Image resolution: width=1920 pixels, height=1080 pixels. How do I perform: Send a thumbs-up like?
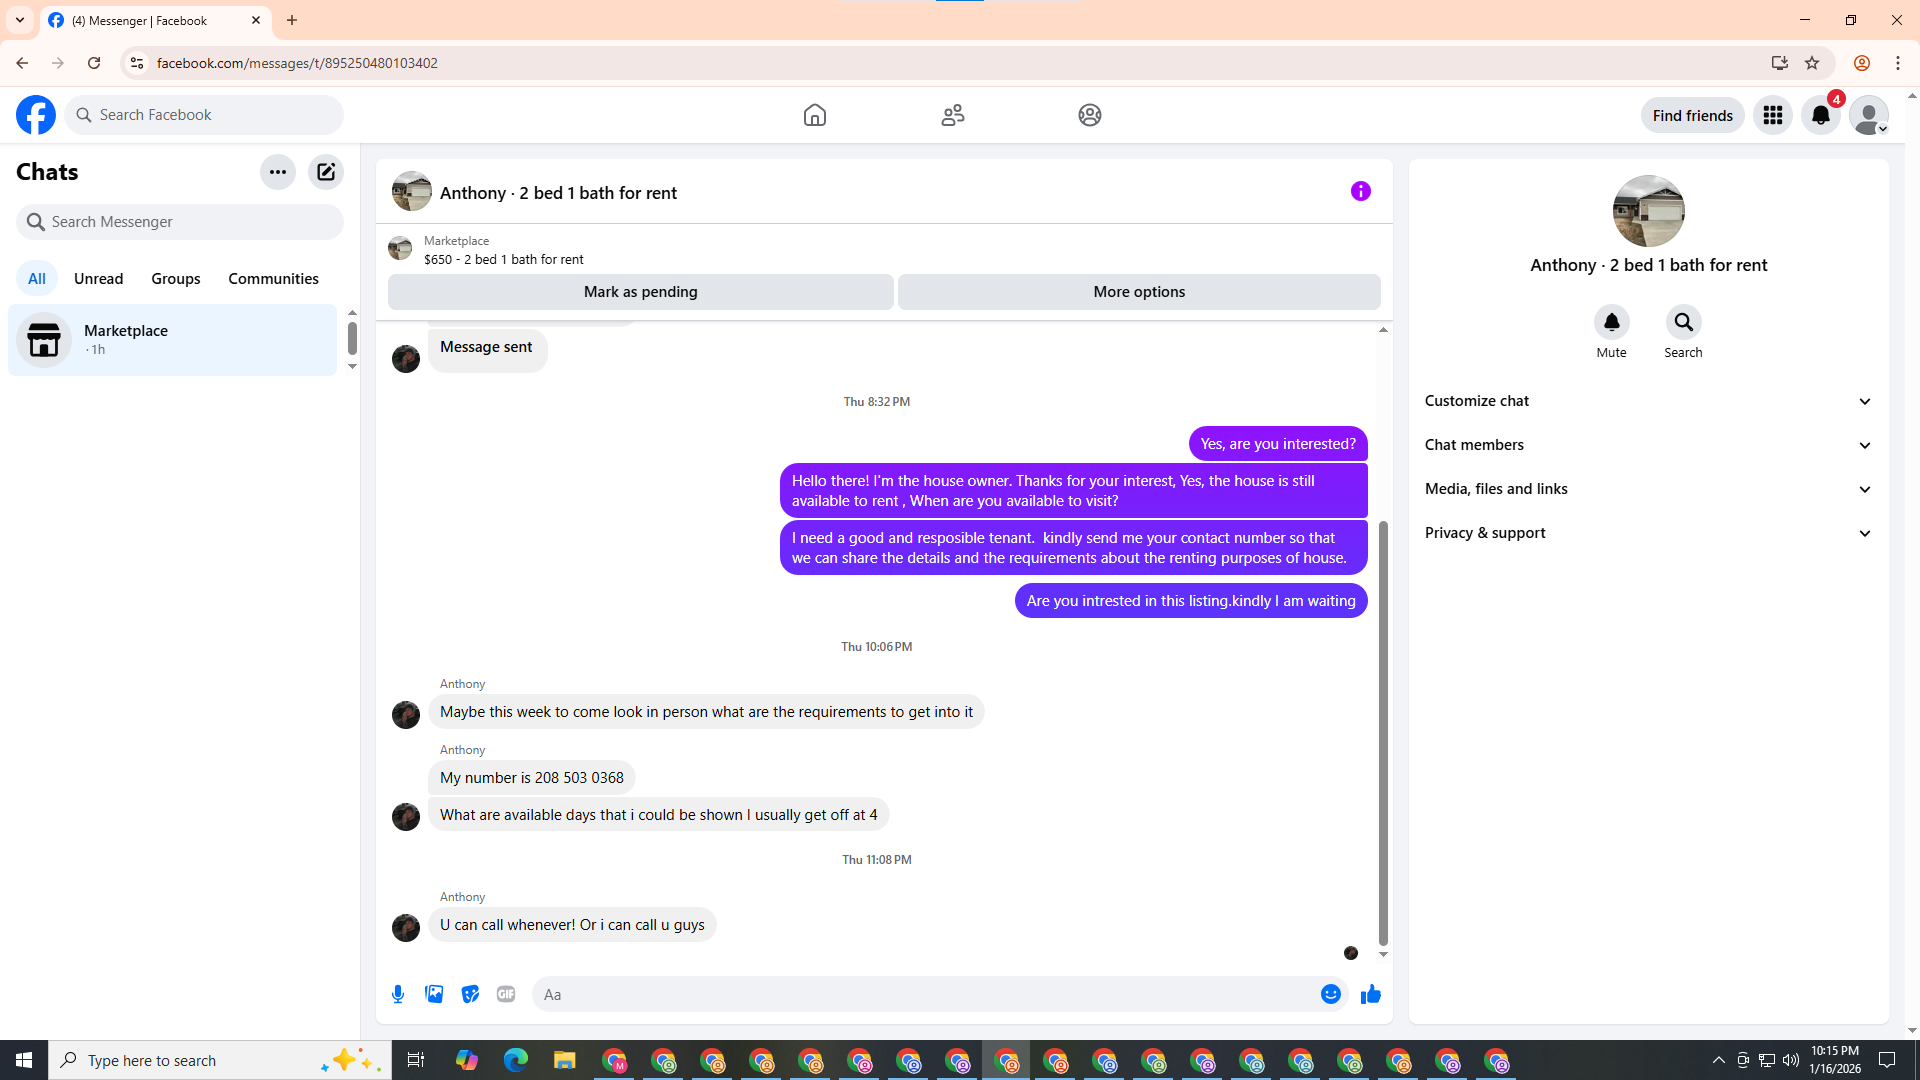pos(1370,994)
